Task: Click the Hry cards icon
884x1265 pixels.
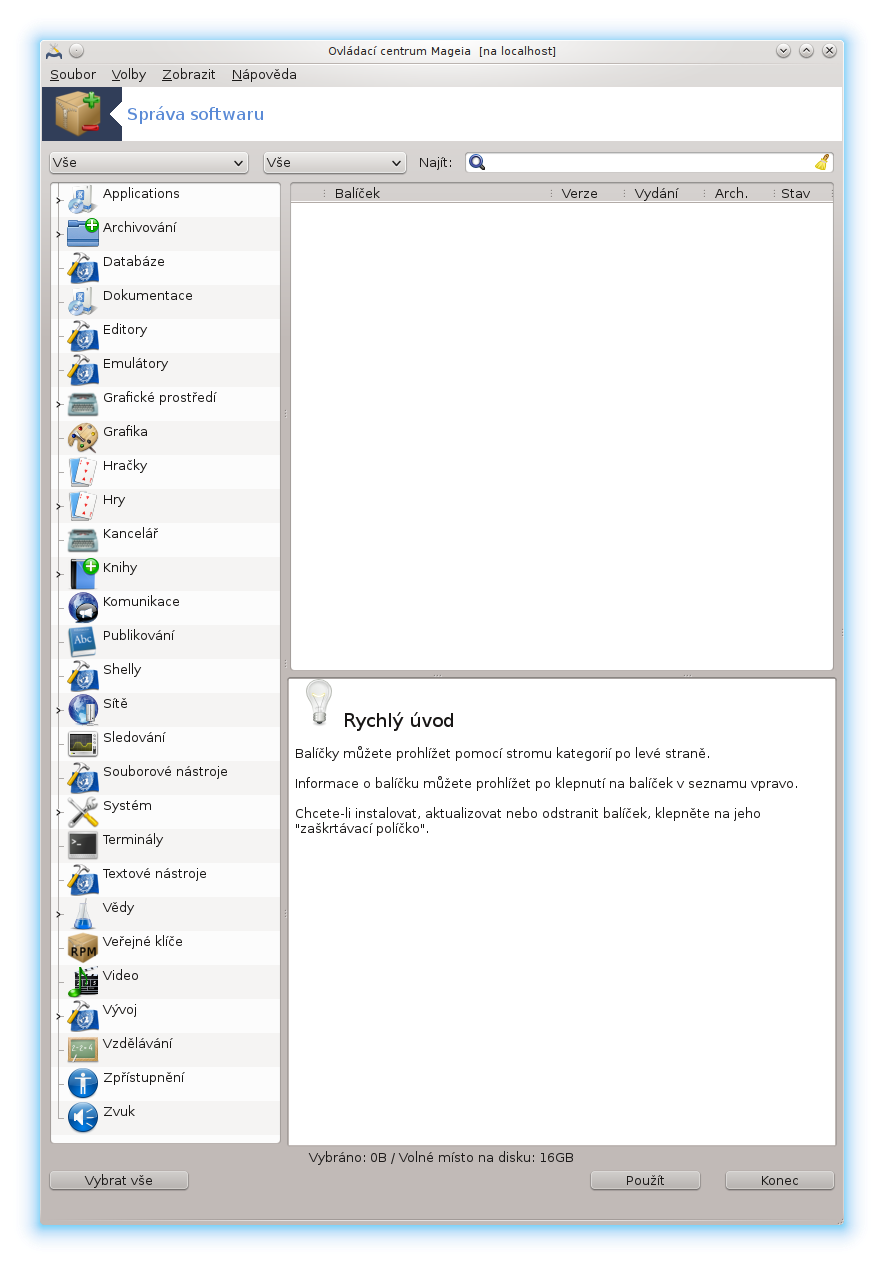Action: 83,506
